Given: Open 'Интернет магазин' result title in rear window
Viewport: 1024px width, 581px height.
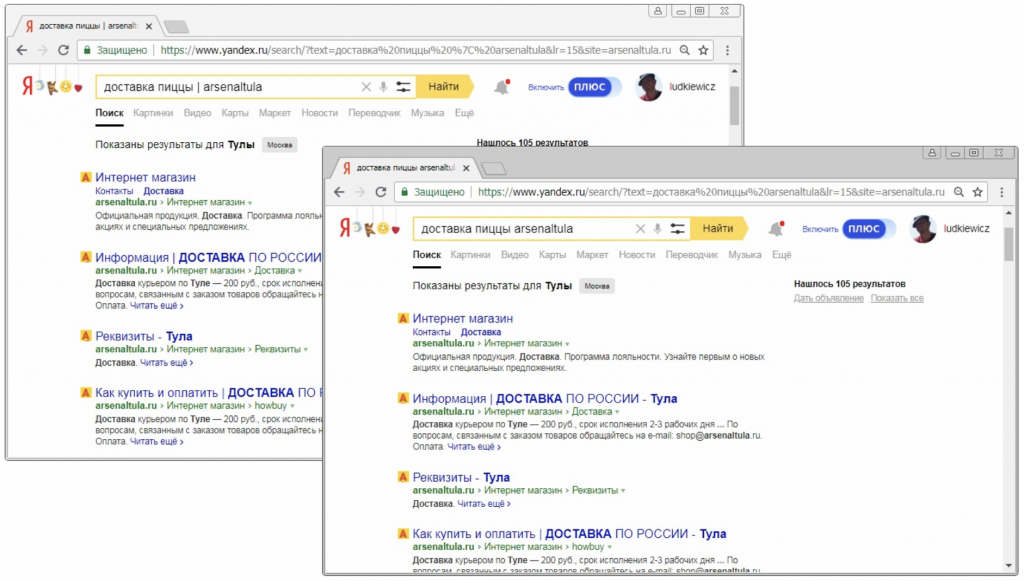Looking at the screenshot, I should [x=145, y=178].
